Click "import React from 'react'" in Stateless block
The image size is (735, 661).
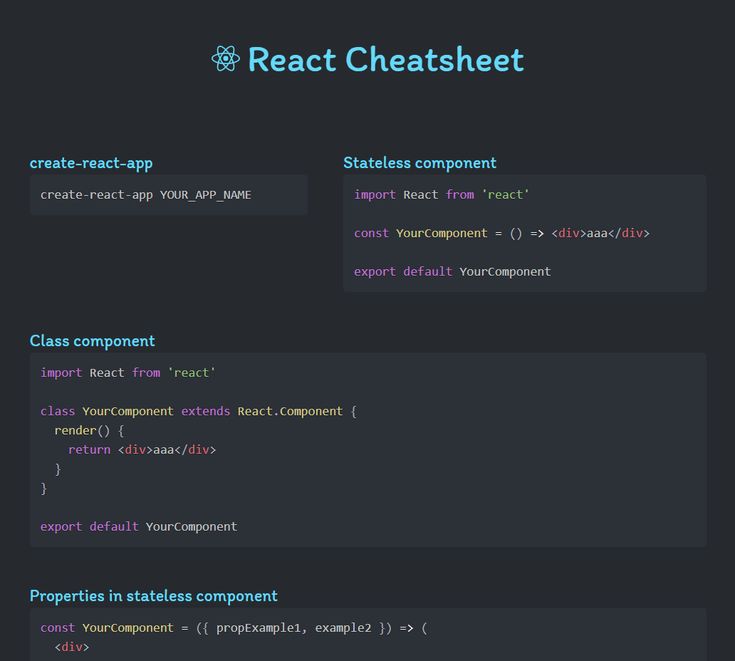[442, 195]
